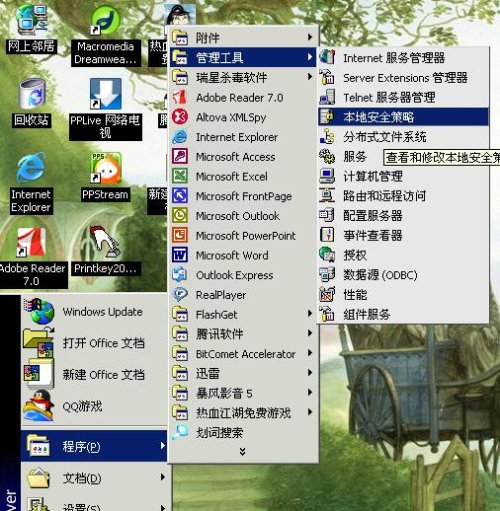Expand the 附件 submenu arrow

[310, 37]
